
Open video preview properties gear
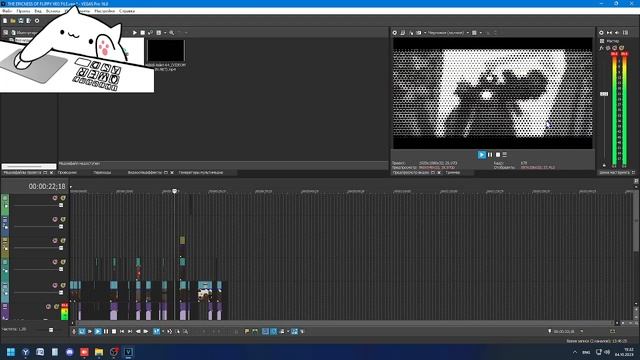[395, 33]
